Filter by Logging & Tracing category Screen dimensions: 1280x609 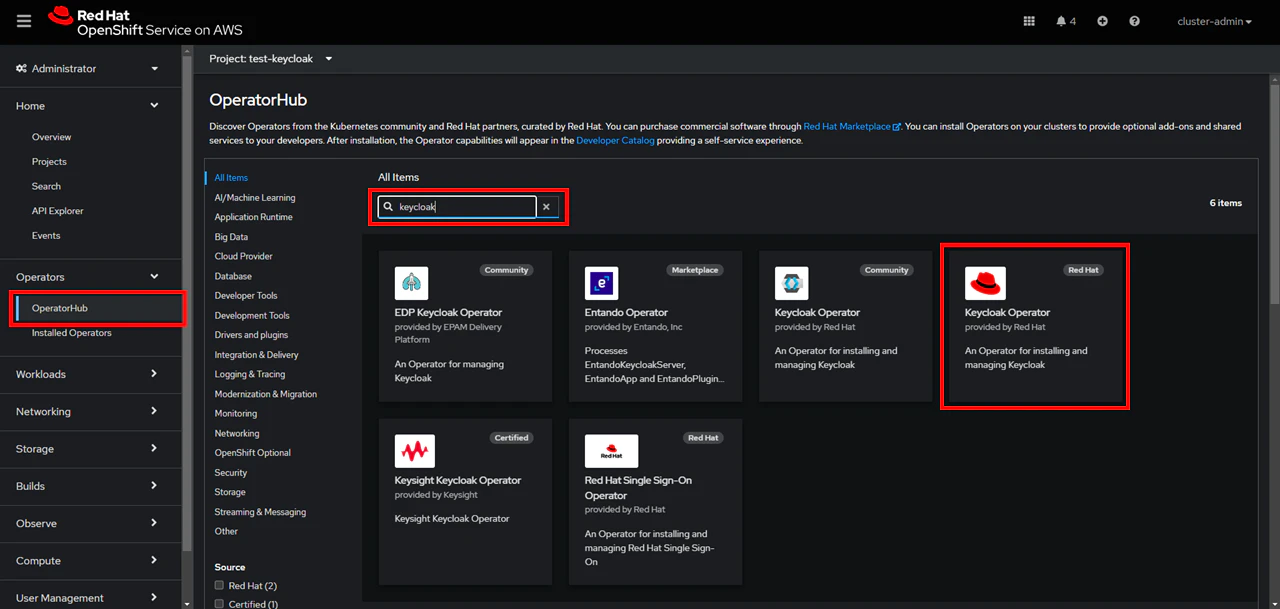(x=249, y=374)
